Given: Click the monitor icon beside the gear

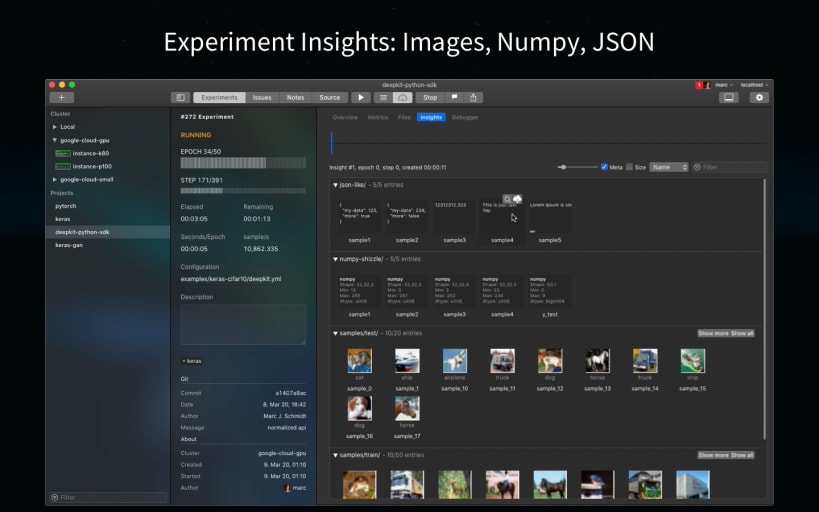Looking at the screenshot, I should point(728,98).
